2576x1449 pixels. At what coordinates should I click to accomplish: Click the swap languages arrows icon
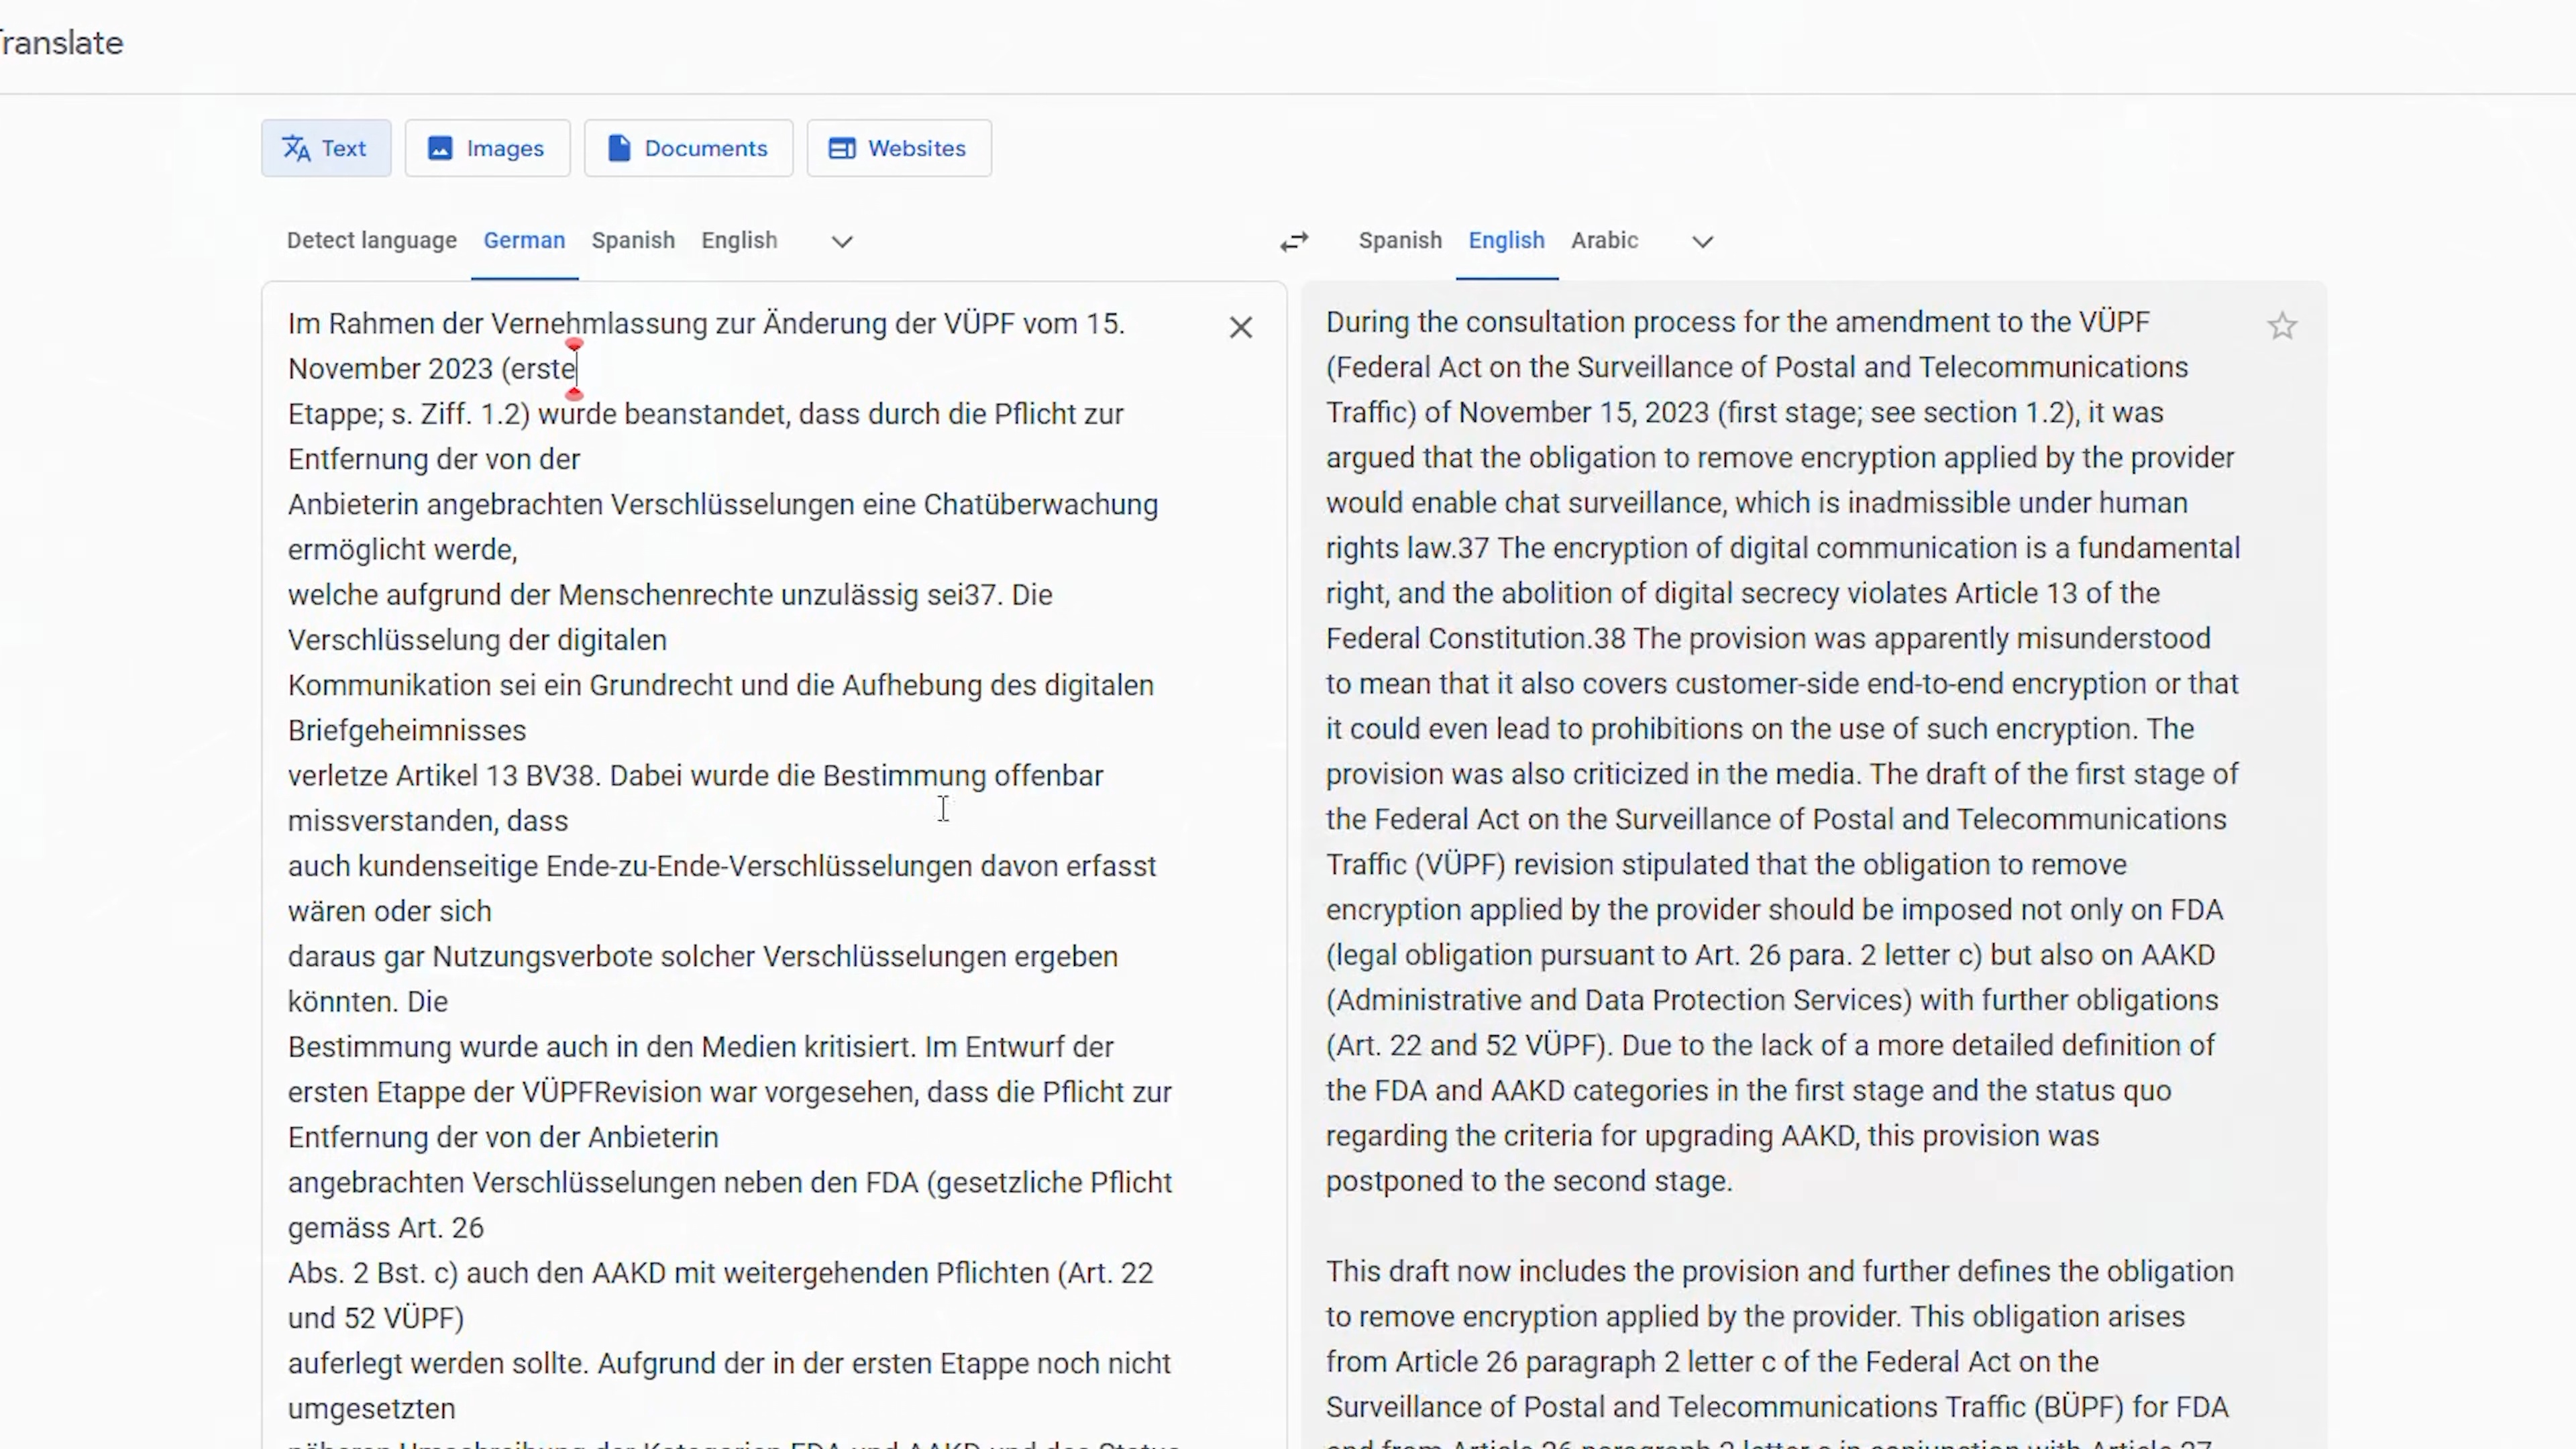(1294, 241)
